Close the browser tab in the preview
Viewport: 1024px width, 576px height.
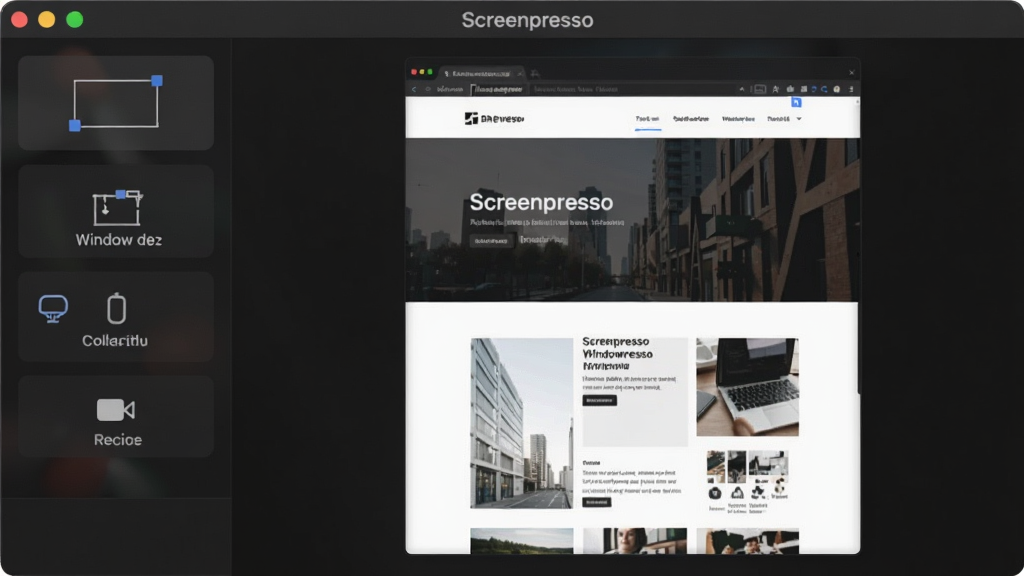[520, 73]
